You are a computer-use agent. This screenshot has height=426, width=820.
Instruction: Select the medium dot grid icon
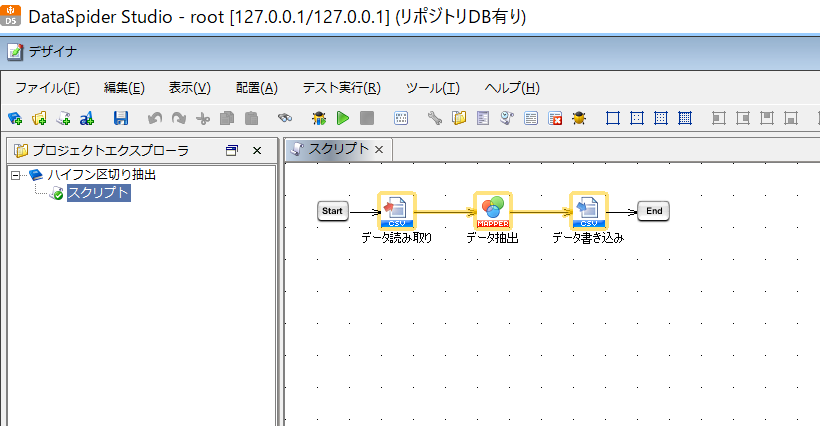click(x=661, y=118)
